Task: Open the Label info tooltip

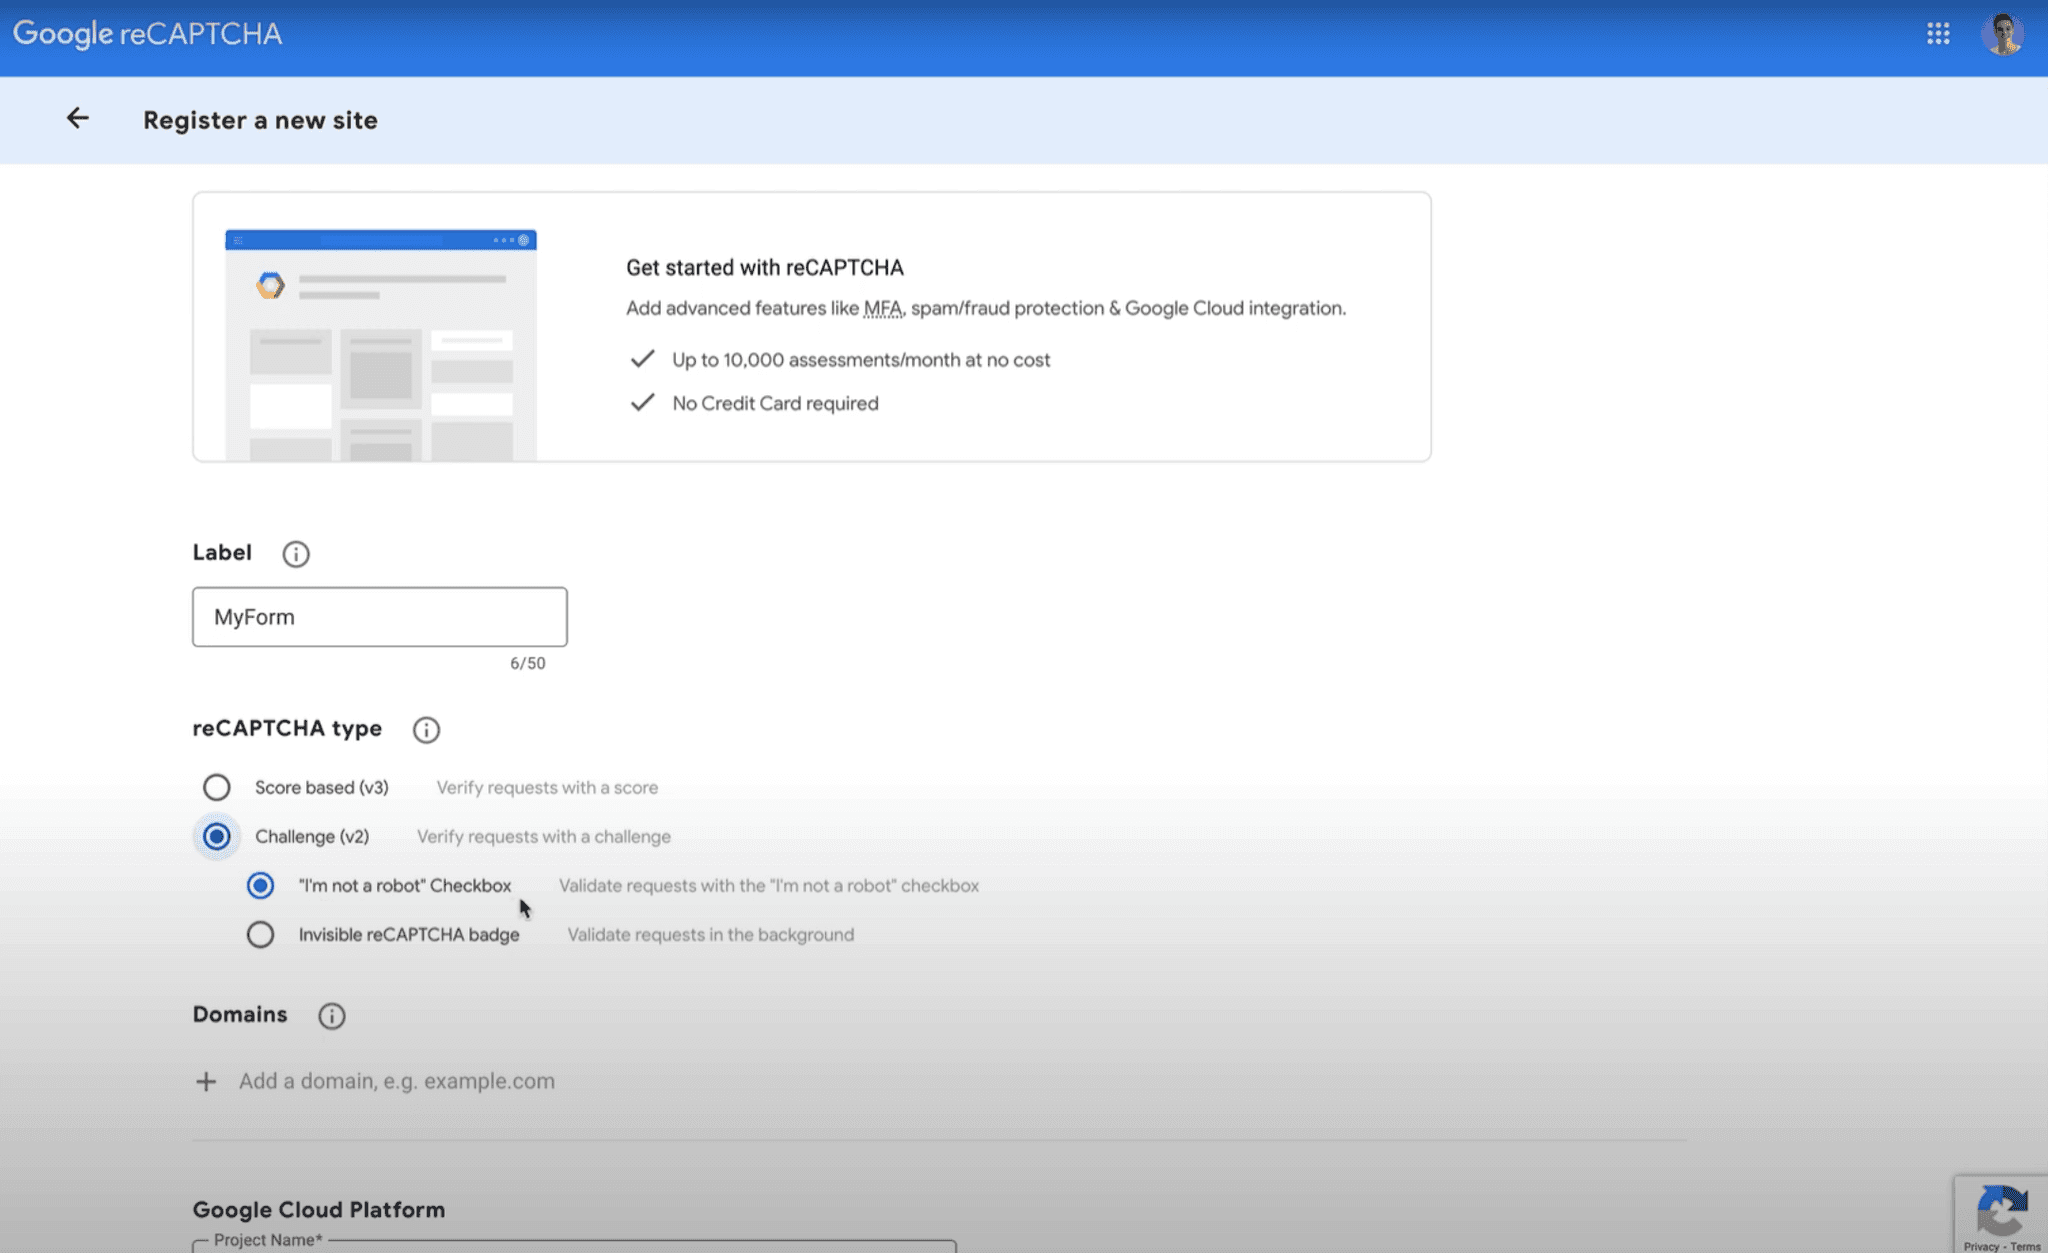Action: pyautogui.click(x=296, y=553)
